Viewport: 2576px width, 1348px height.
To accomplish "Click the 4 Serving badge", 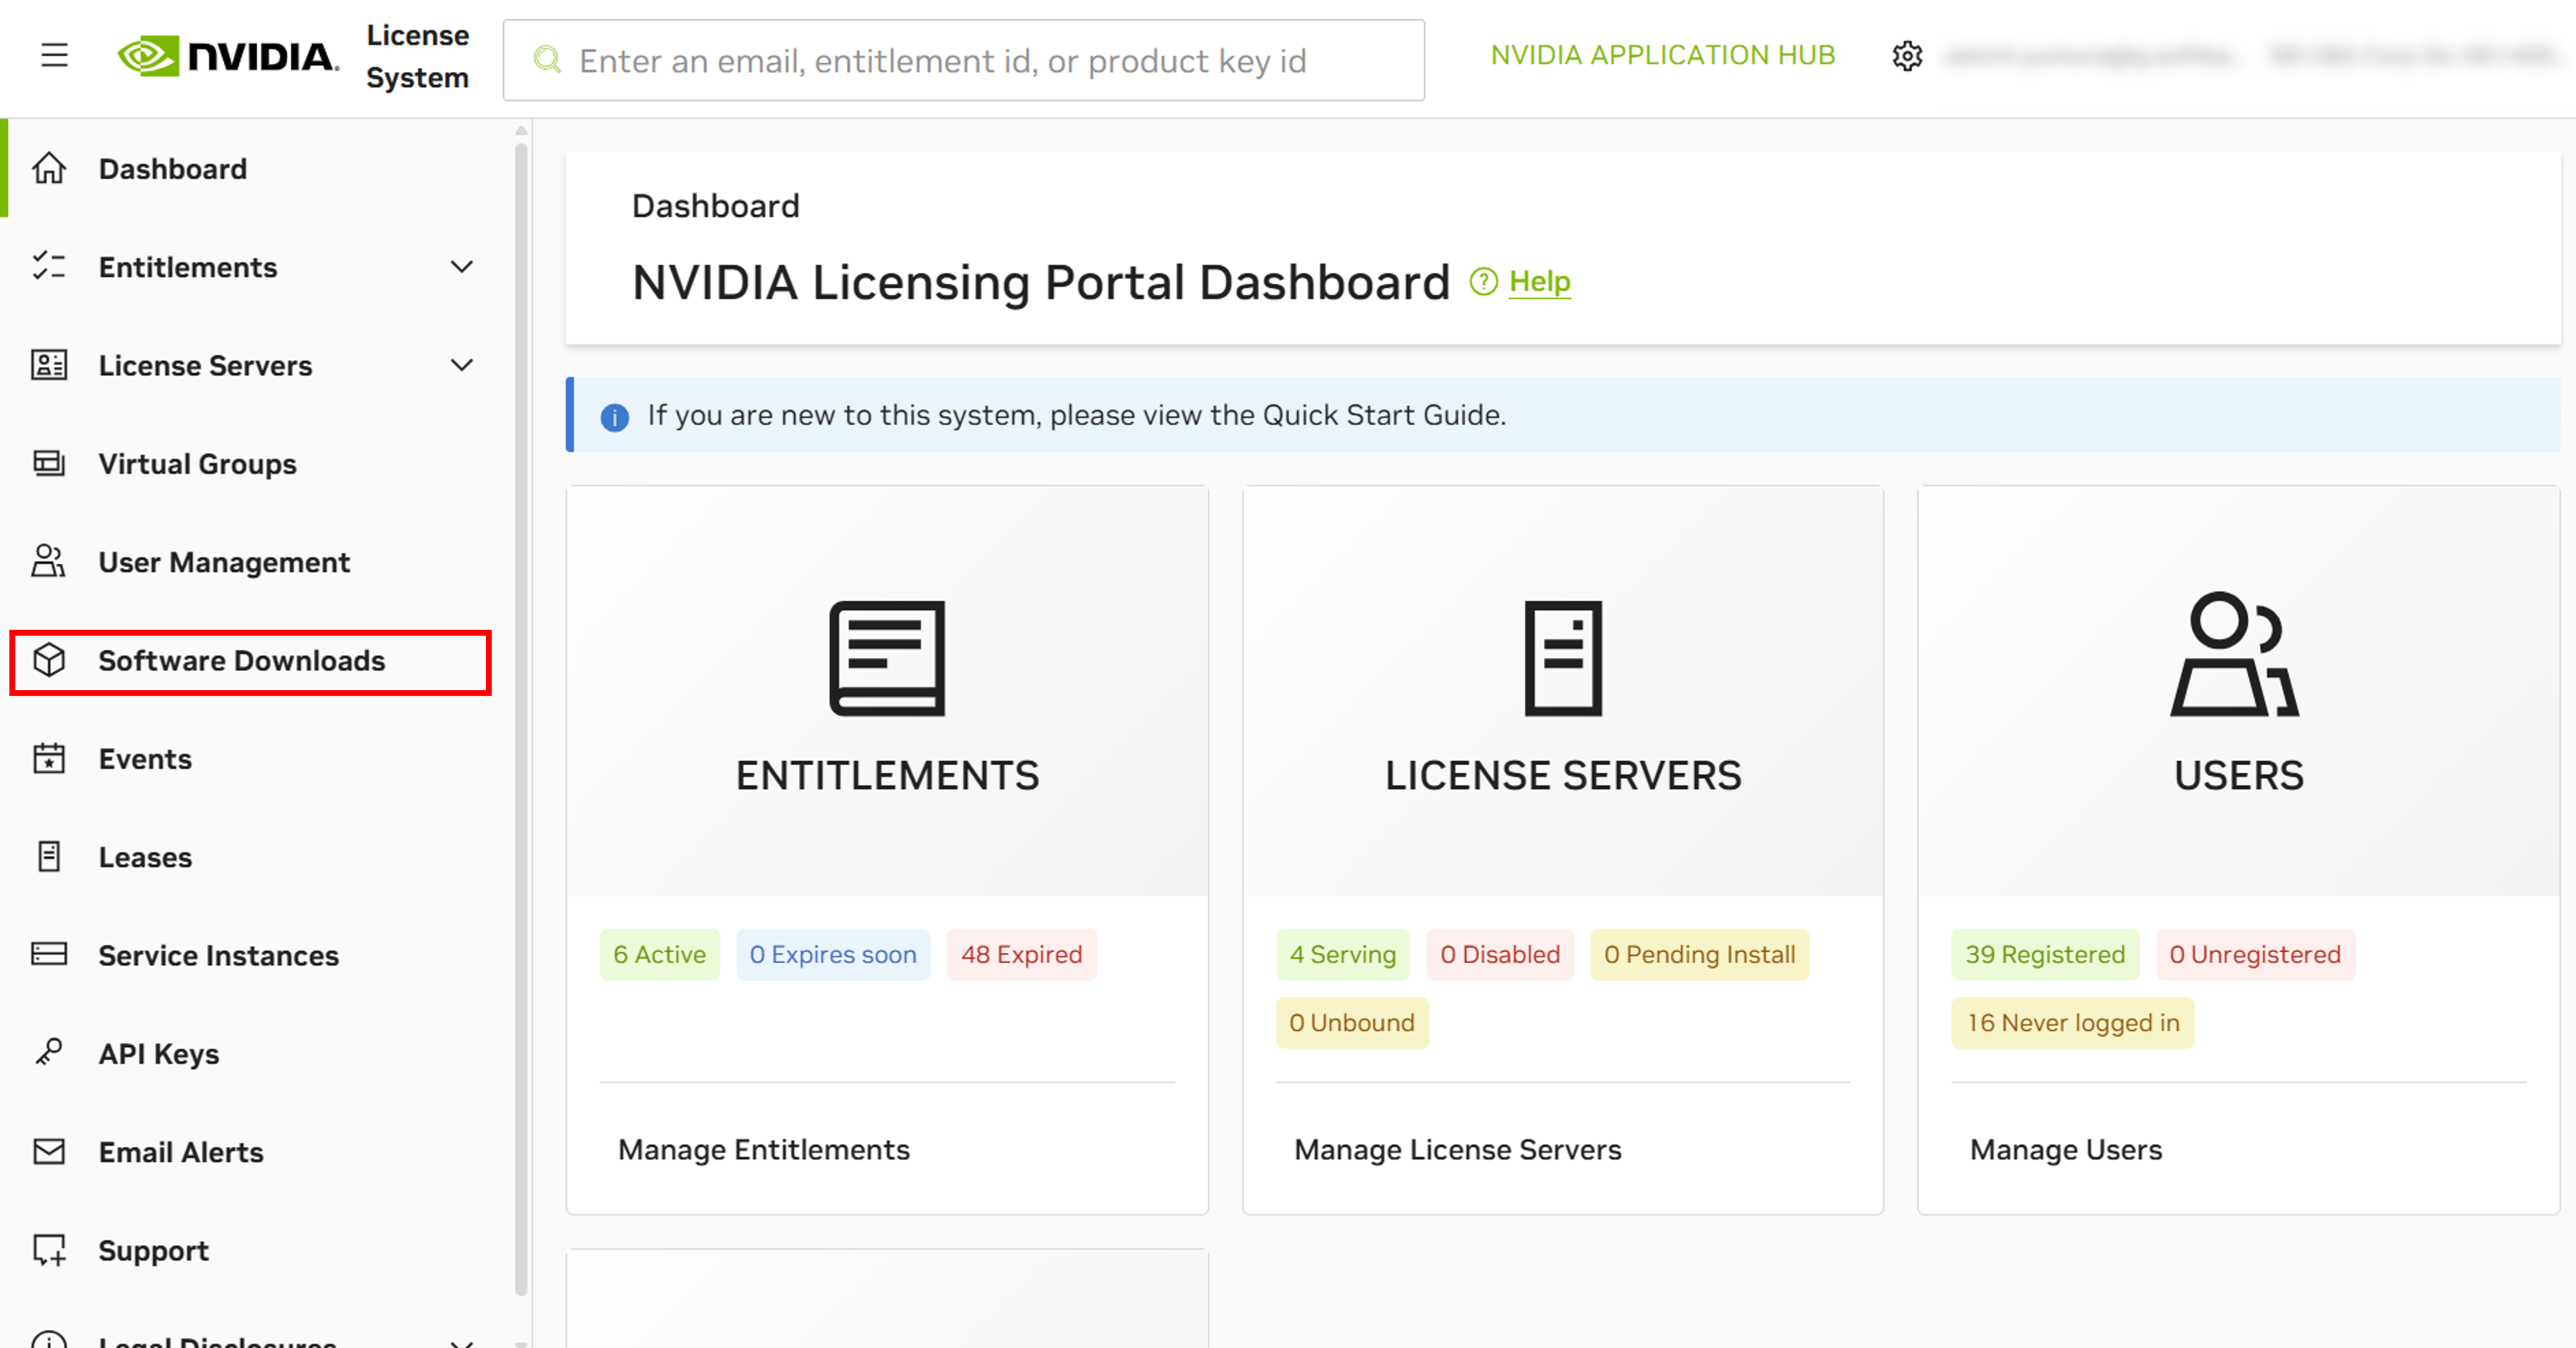I will coord(1343,954).
